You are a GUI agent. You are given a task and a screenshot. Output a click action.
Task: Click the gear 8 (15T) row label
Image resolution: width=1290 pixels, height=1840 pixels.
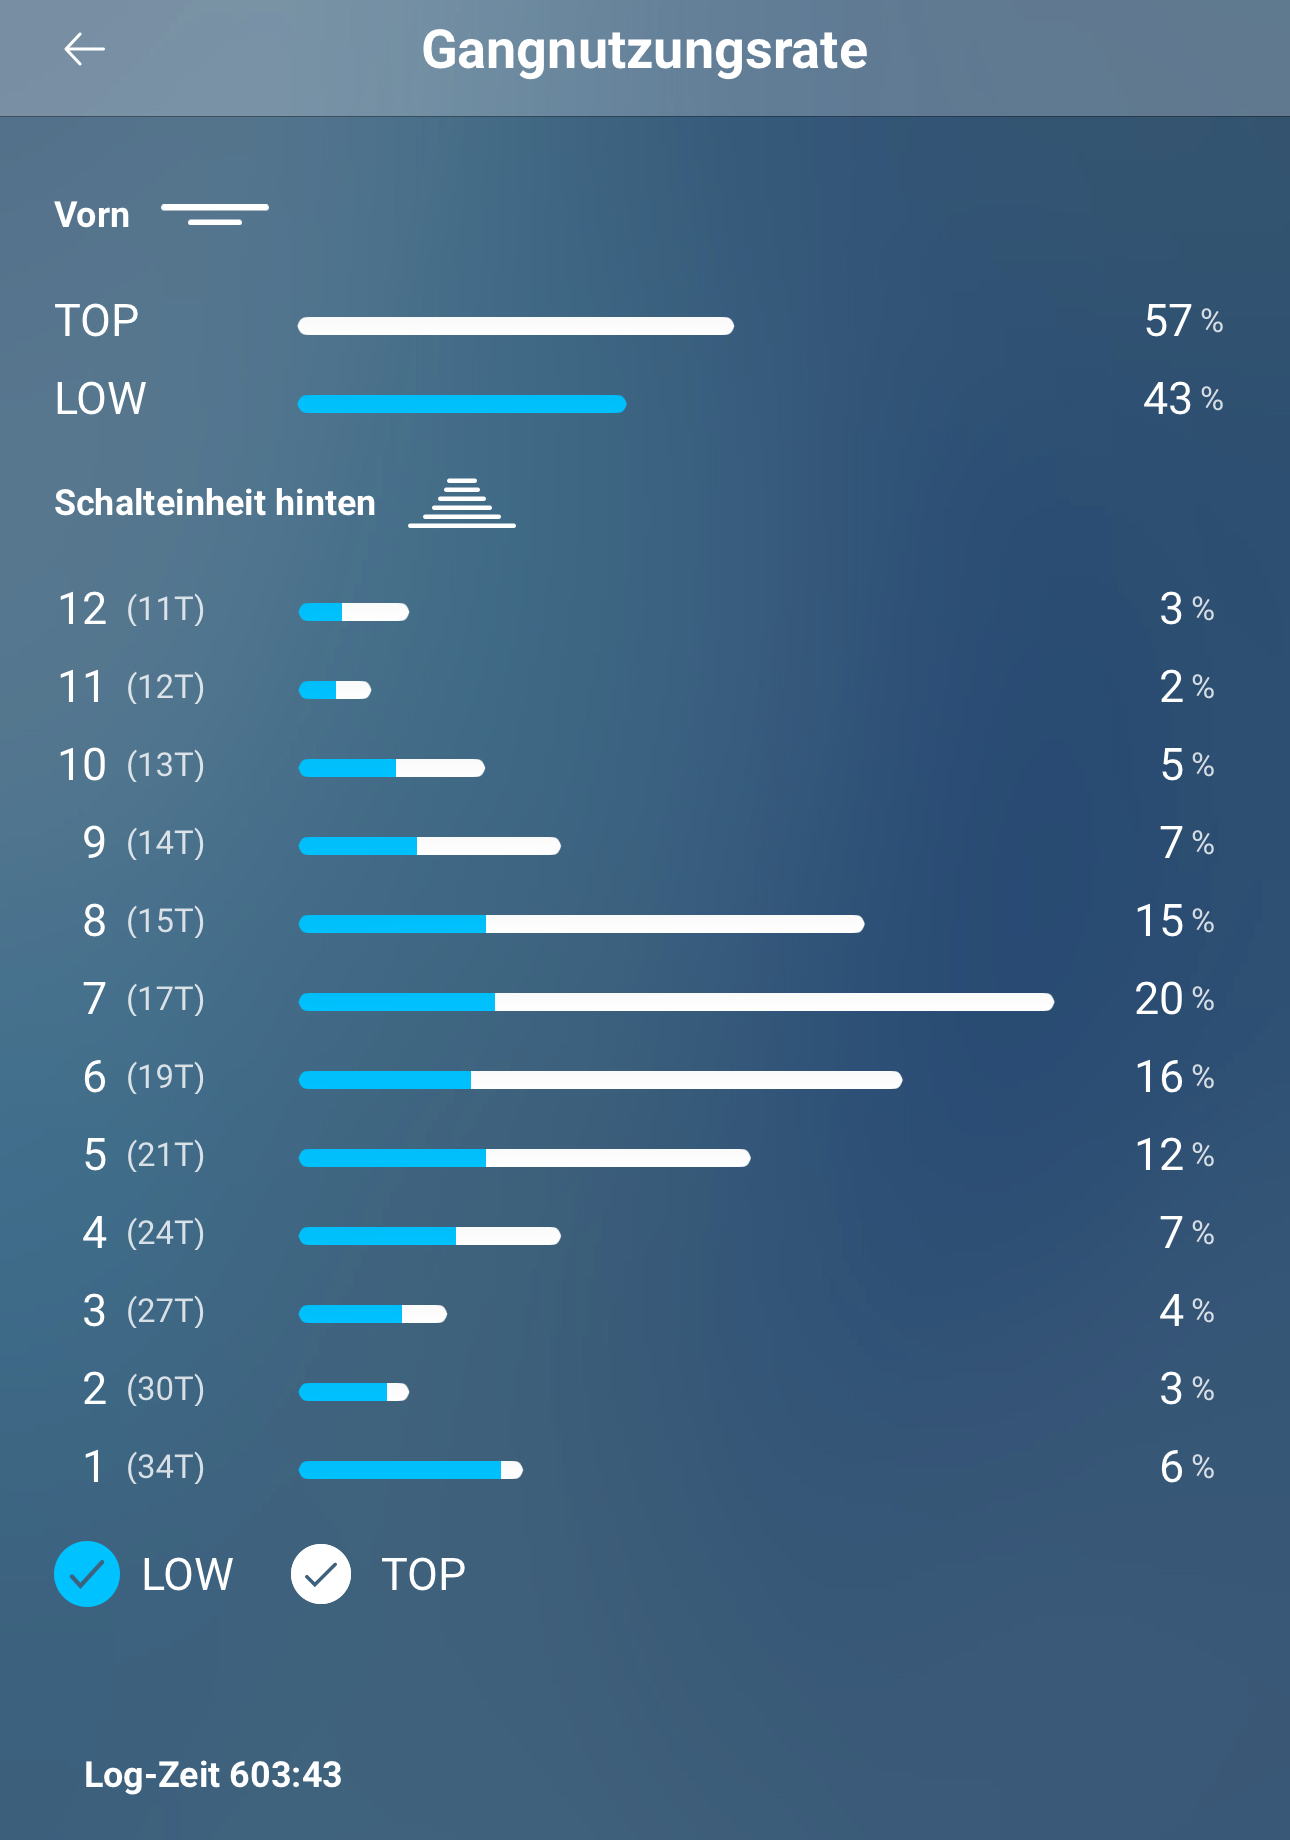pos(143,921)
